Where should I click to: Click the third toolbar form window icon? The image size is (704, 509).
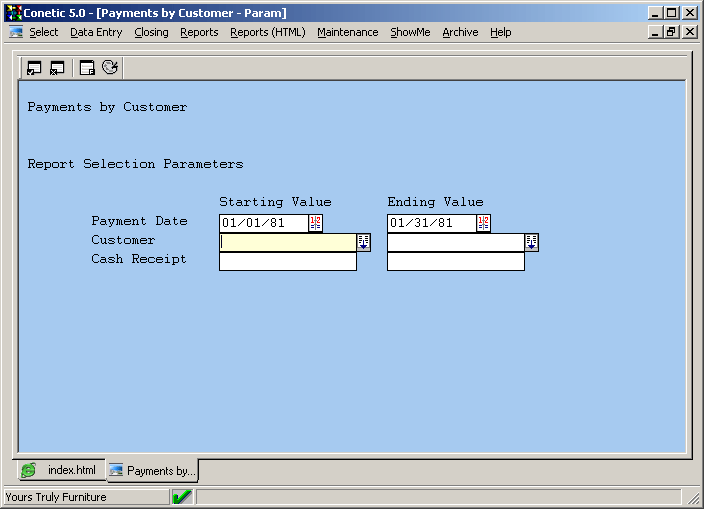point(87,68)
